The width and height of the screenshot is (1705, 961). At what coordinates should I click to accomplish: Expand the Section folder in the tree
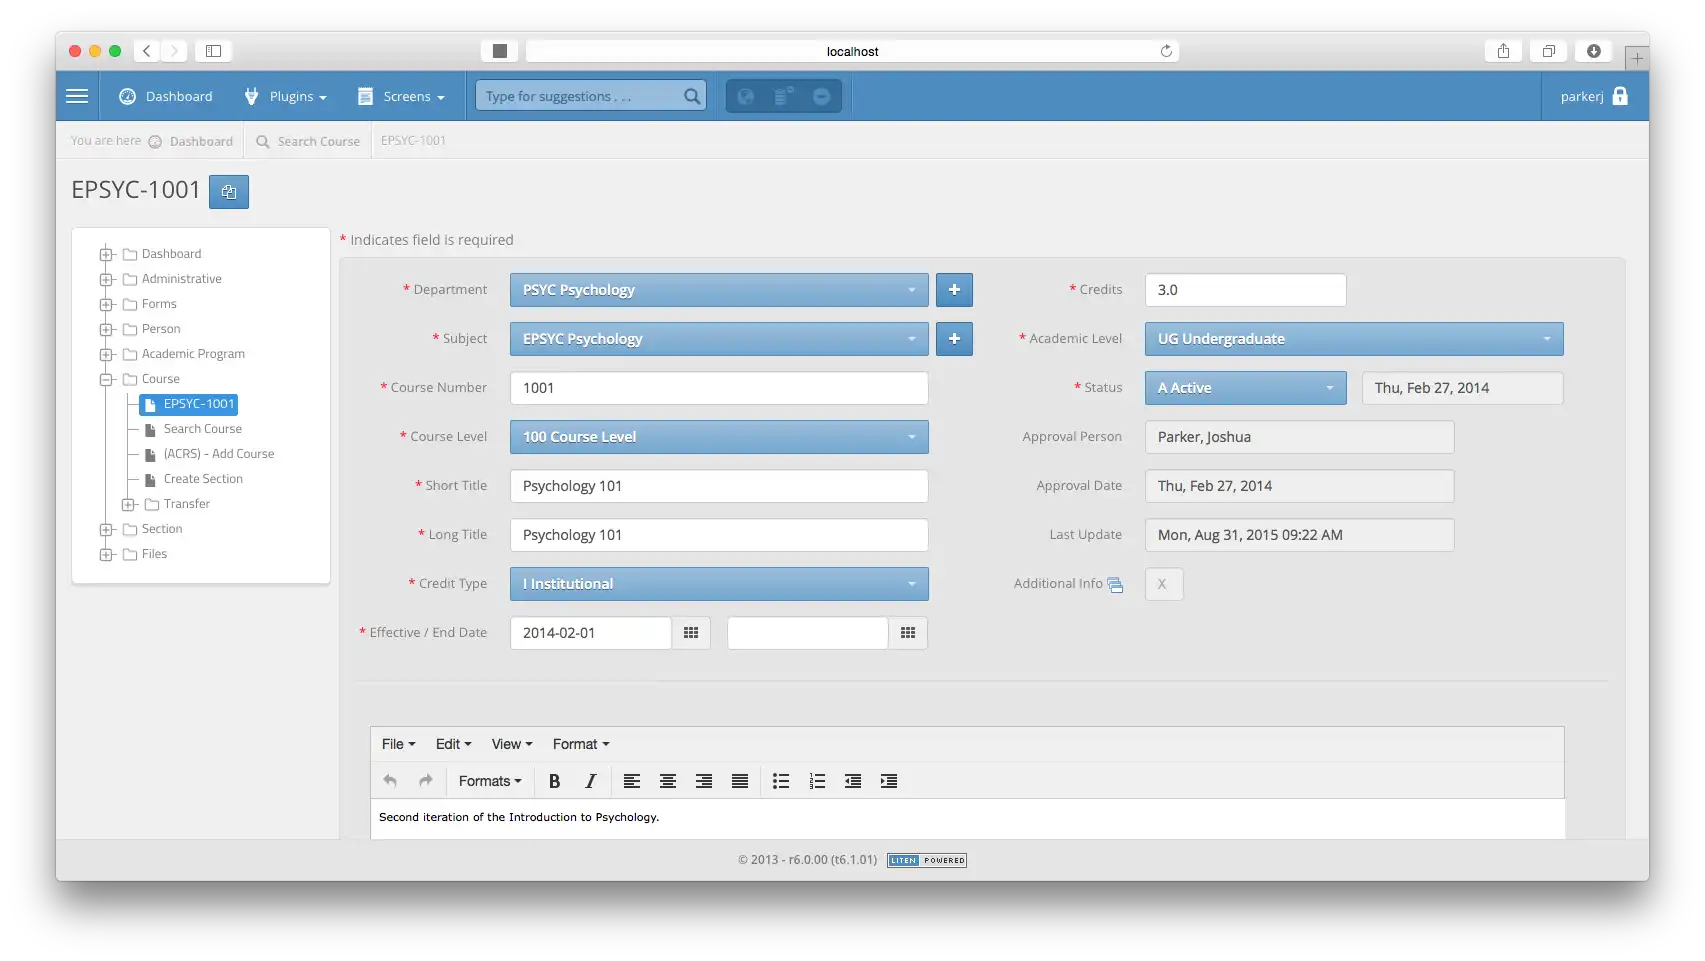(107, 528)
